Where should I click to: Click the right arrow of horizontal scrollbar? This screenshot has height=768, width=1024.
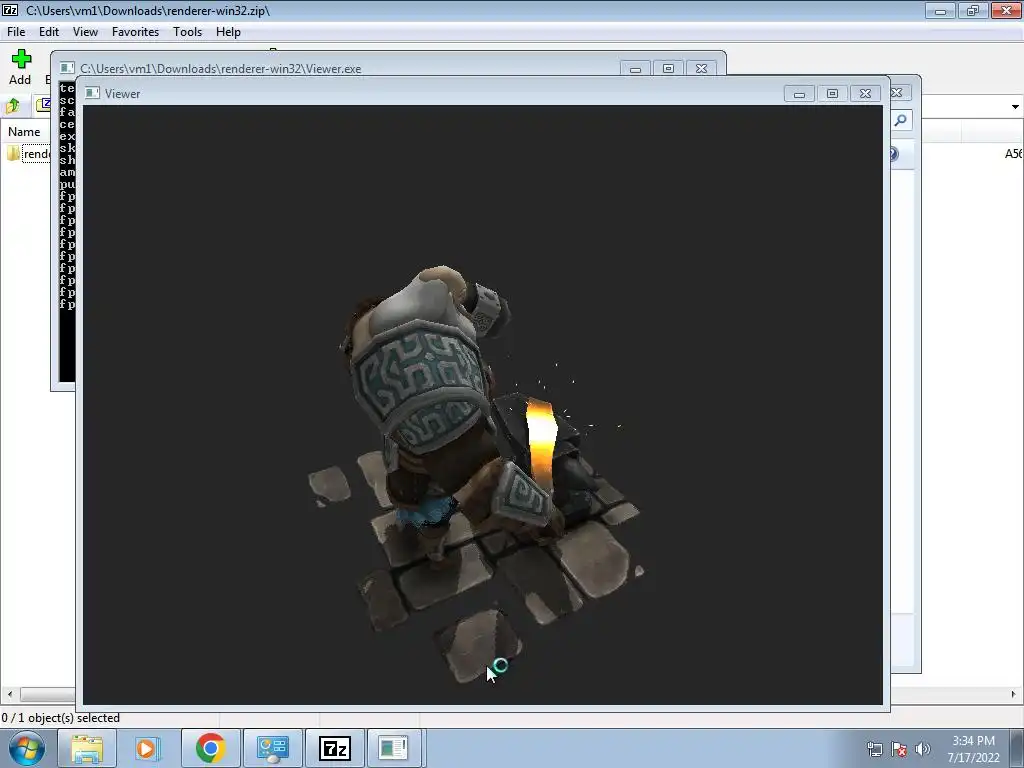pos(1014,694)
